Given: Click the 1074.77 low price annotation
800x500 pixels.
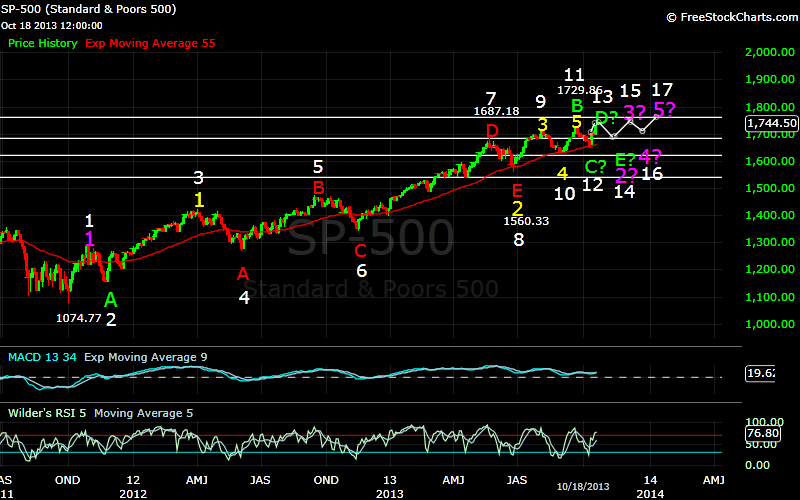Looking at the screenshot, I should coord(79,318).
